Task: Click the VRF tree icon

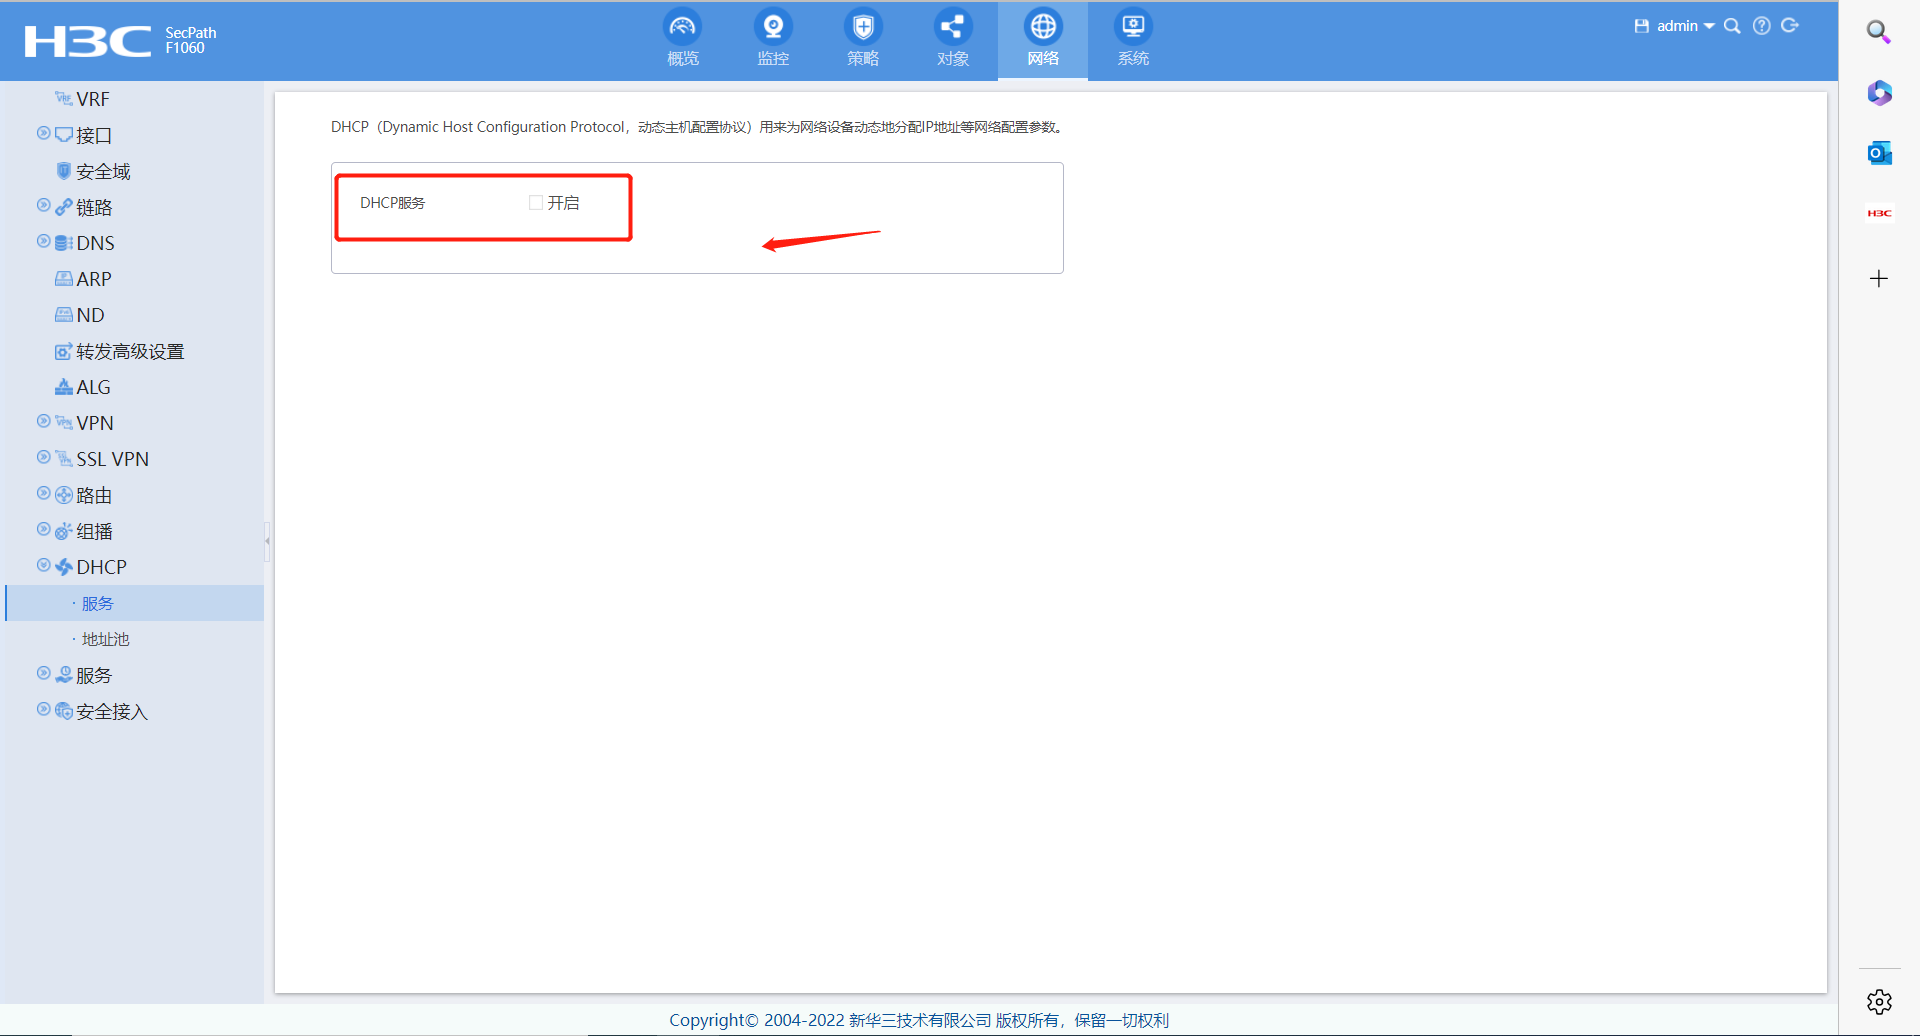Action: tap(63, 98)
